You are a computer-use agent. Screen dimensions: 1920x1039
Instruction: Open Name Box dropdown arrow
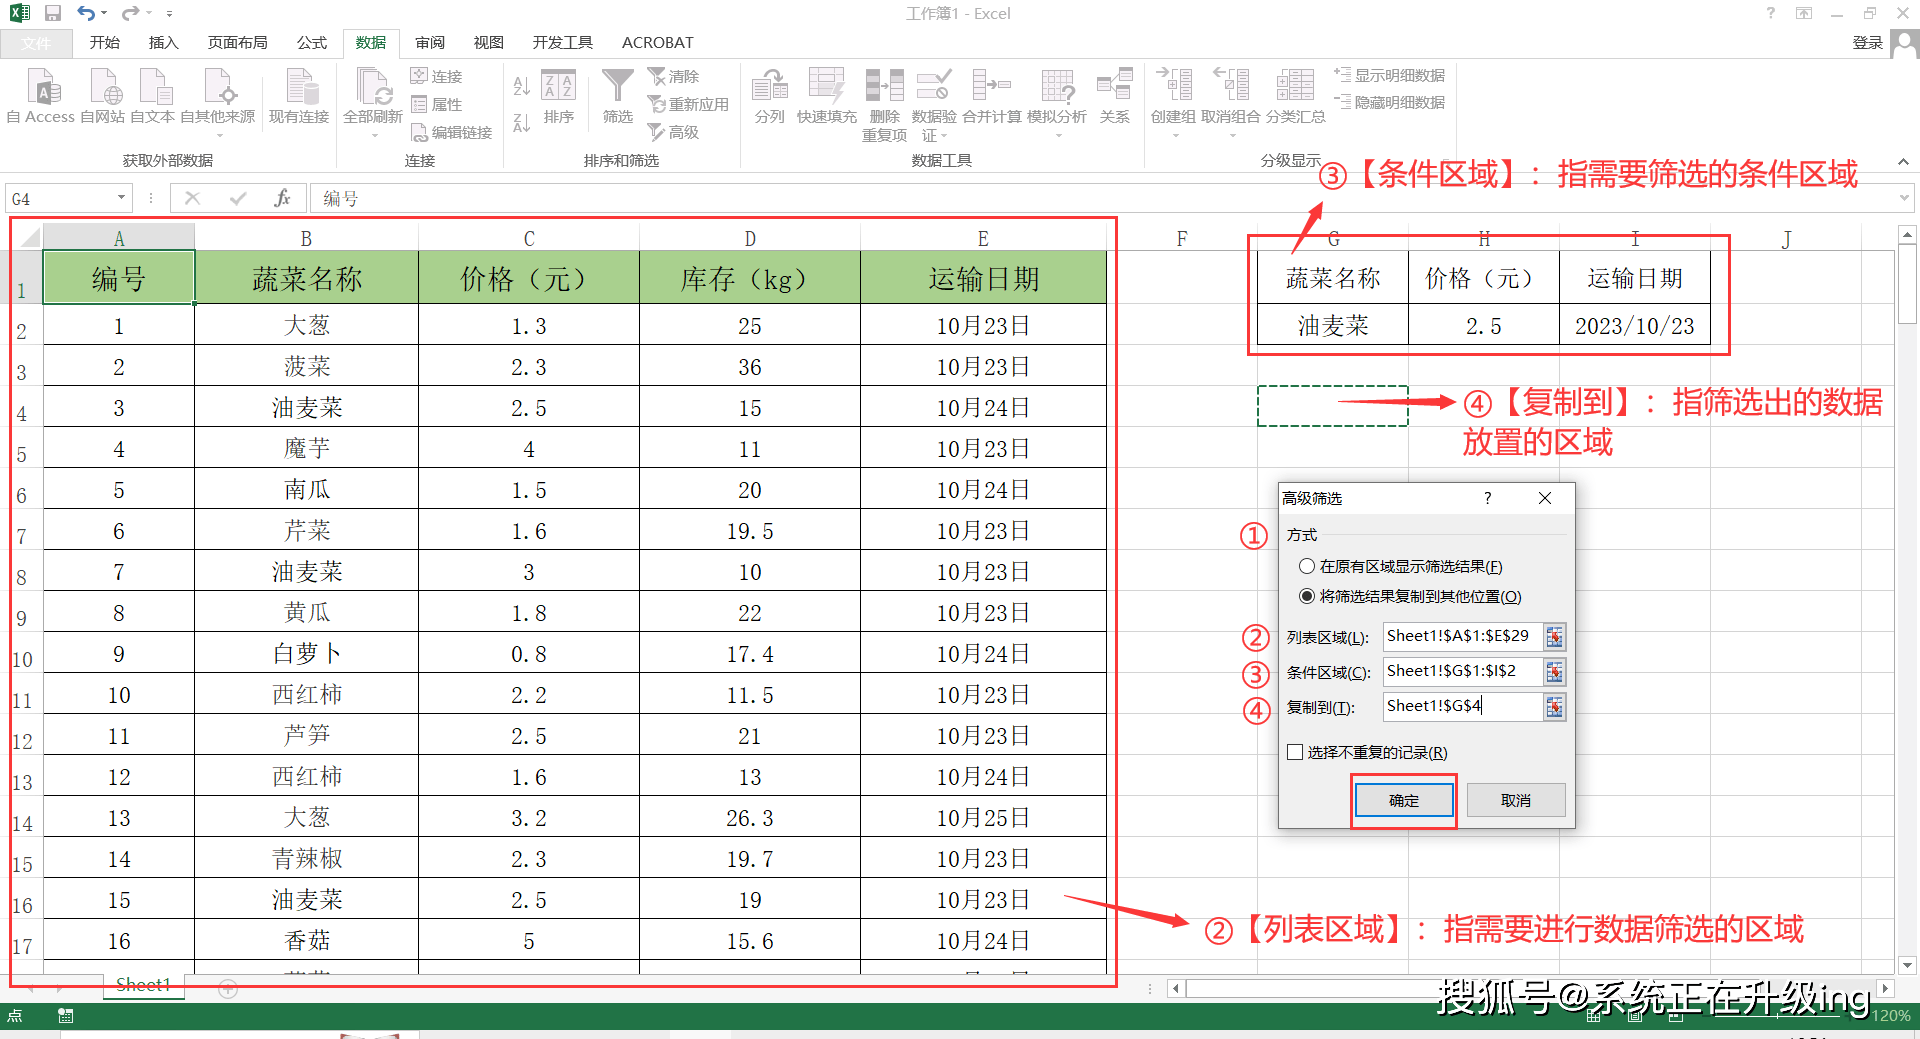pyautogui.click(x=121, y=198)
